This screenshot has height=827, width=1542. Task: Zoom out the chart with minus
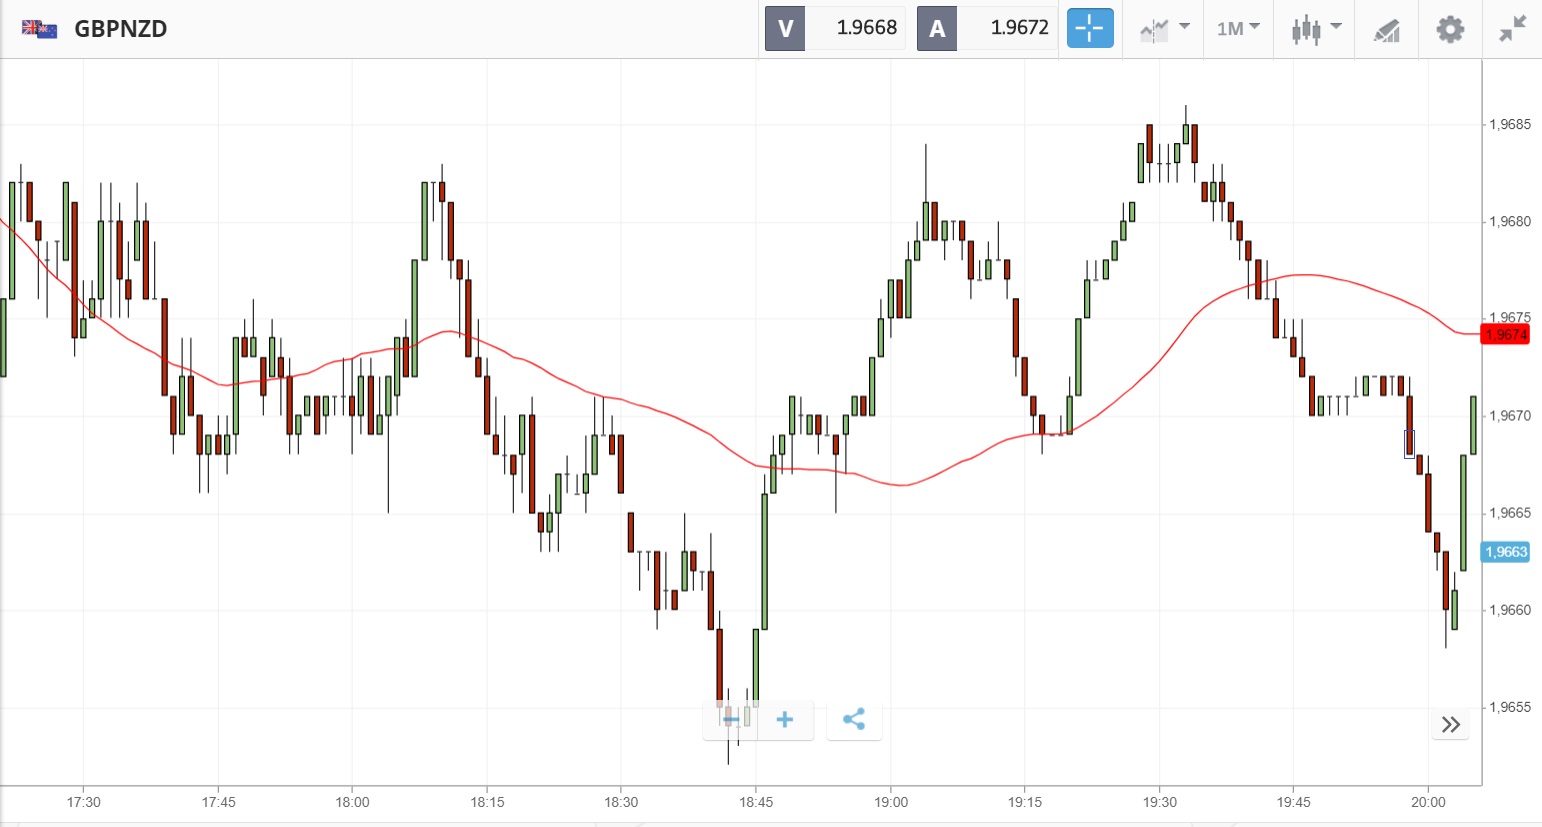(x=731, y=719)
